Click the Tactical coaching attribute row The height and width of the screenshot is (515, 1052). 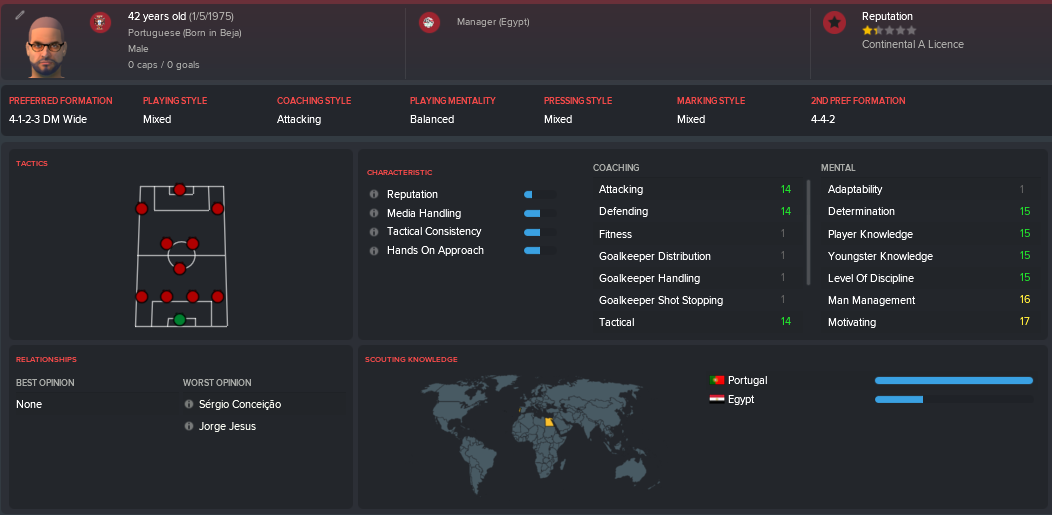click(698, 323)
